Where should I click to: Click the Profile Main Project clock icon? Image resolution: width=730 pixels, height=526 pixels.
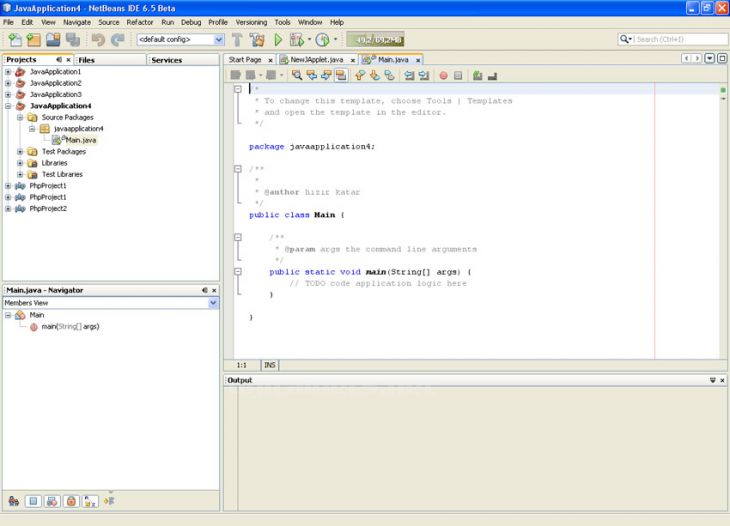click(322, 40)
